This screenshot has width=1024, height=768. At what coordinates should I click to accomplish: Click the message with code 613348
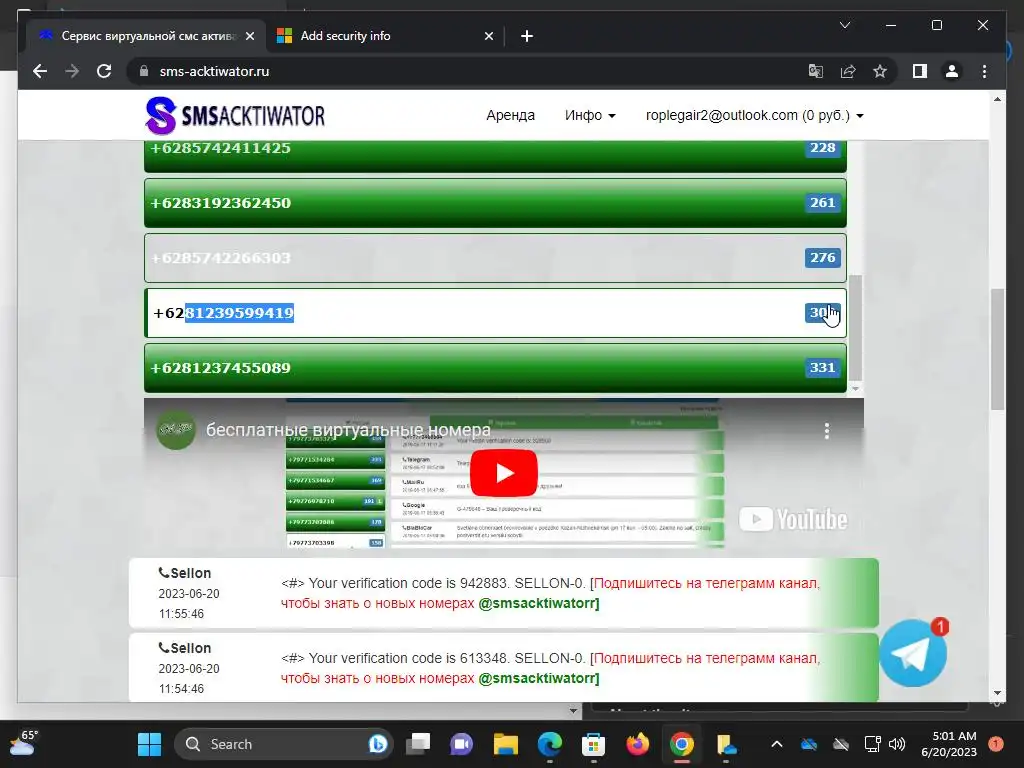click(x=504, y=667)
